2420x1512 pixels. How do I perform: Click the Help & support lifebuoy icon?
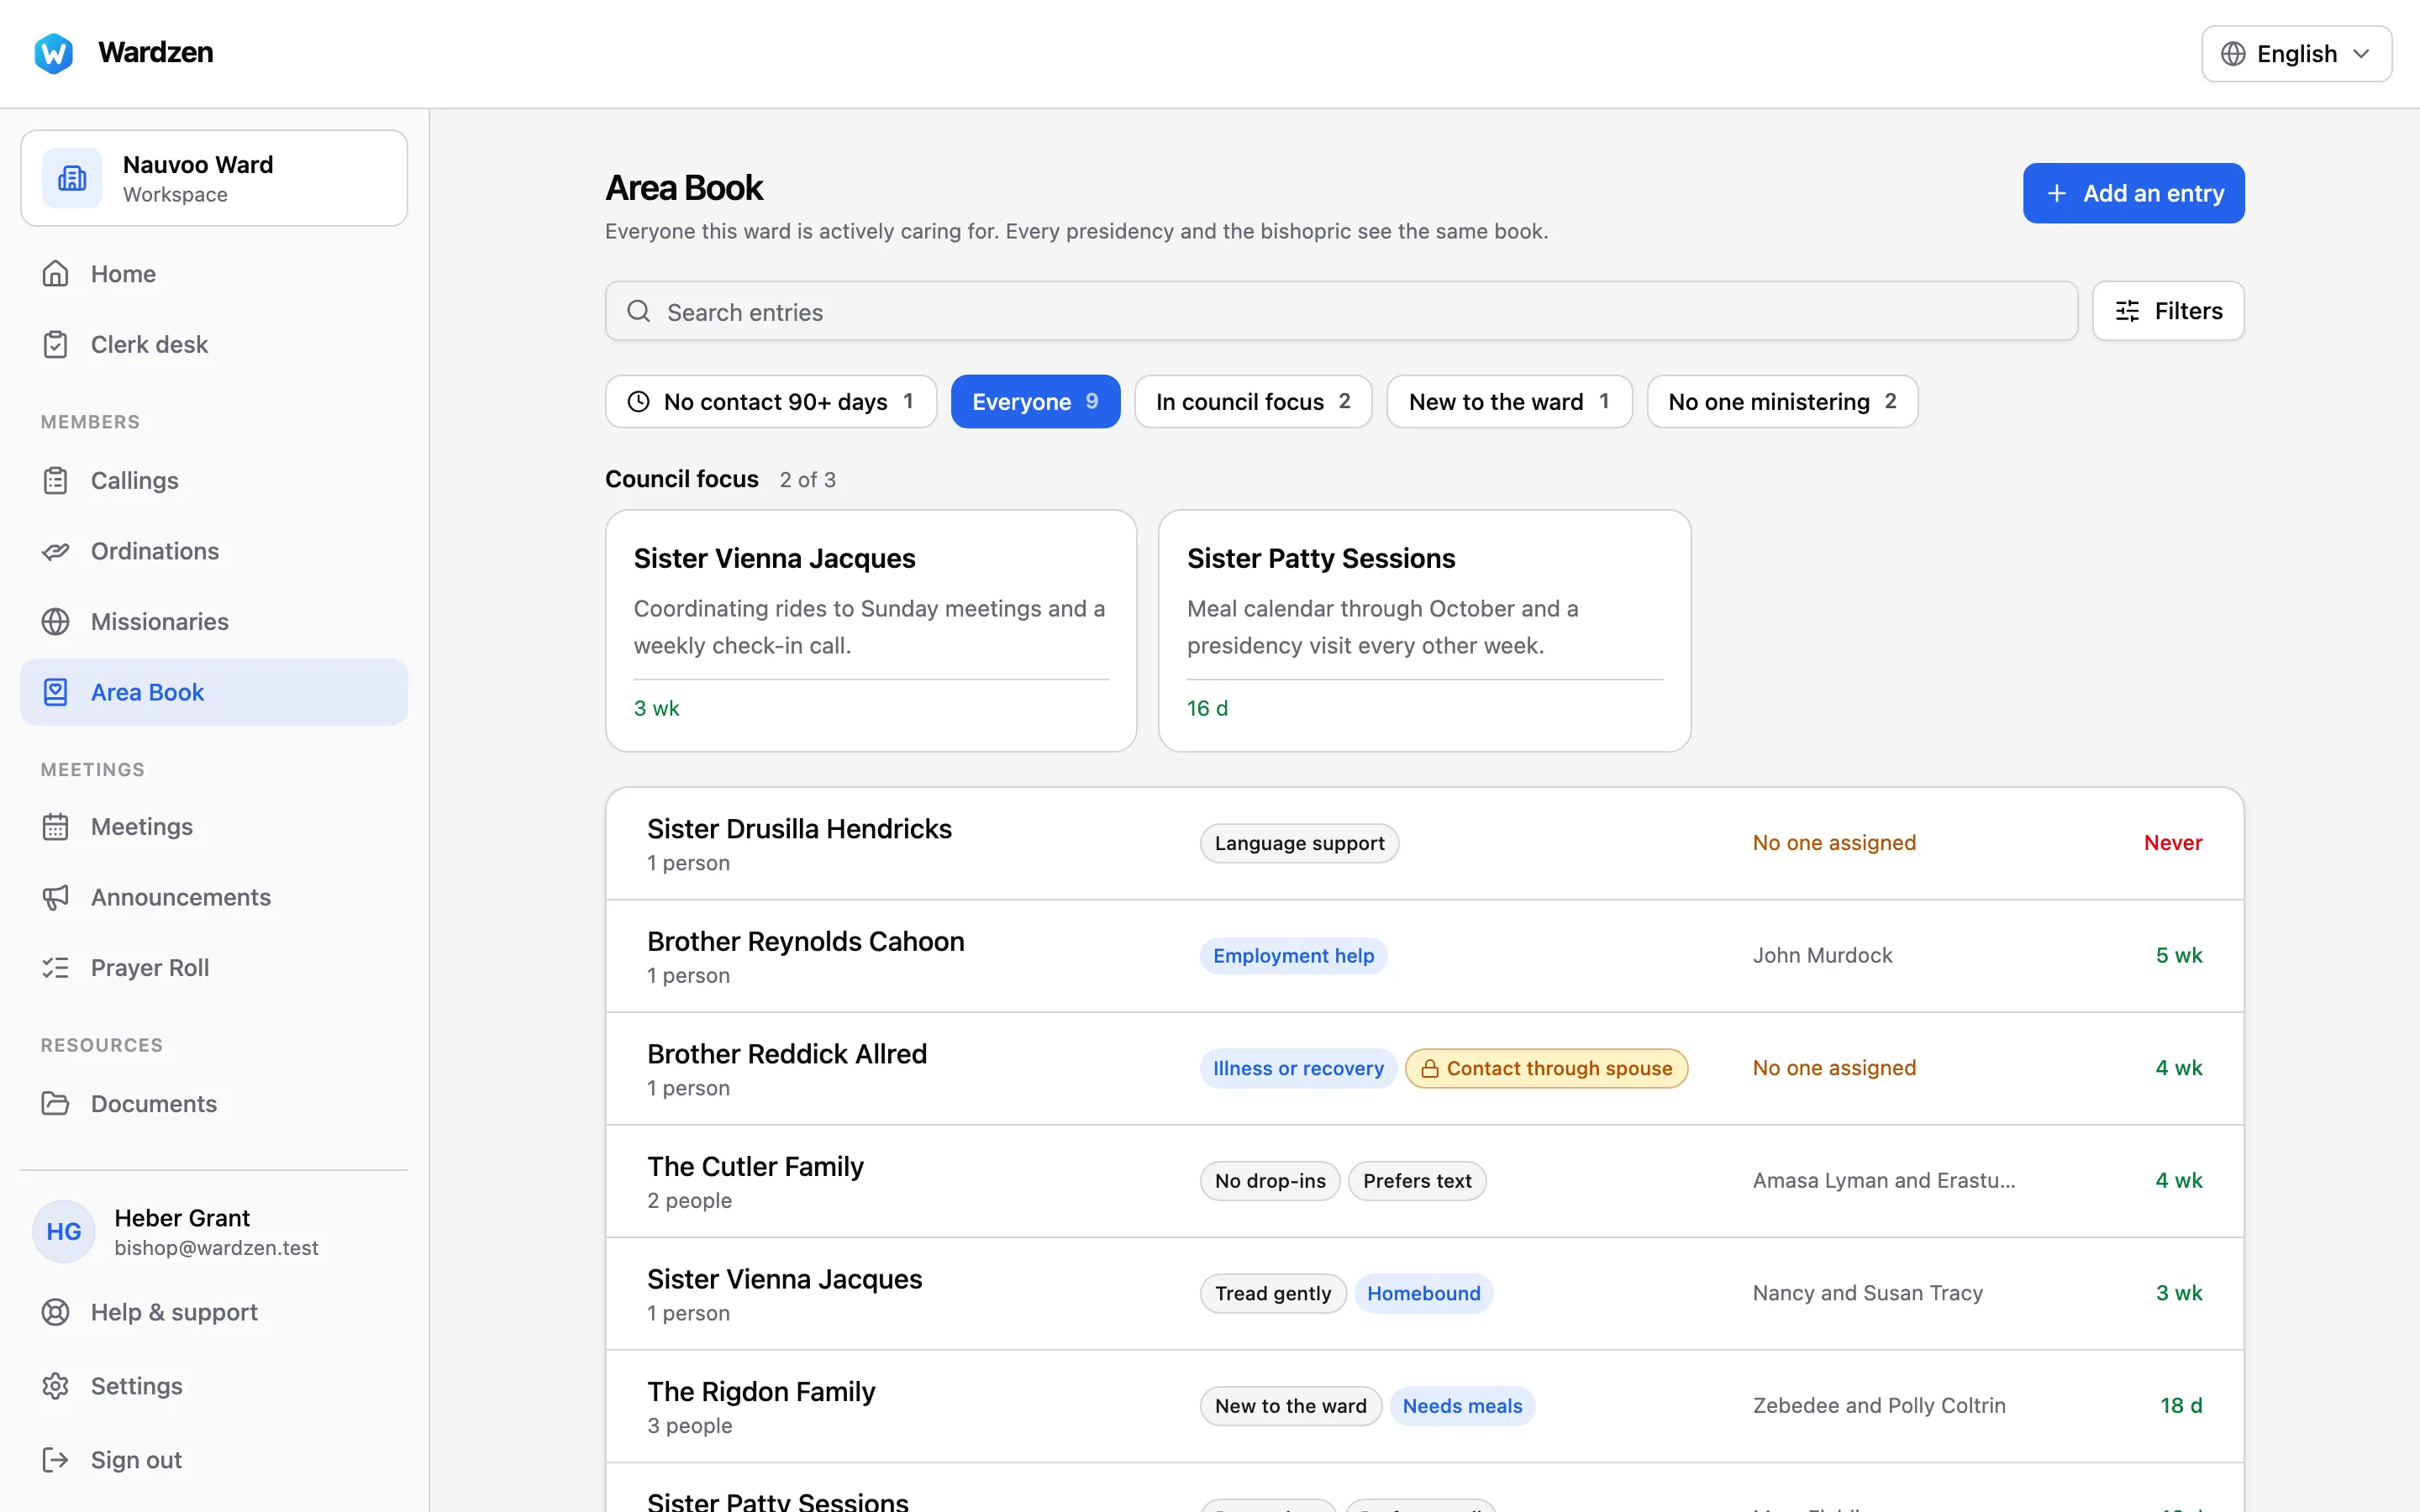(55, 1311)
